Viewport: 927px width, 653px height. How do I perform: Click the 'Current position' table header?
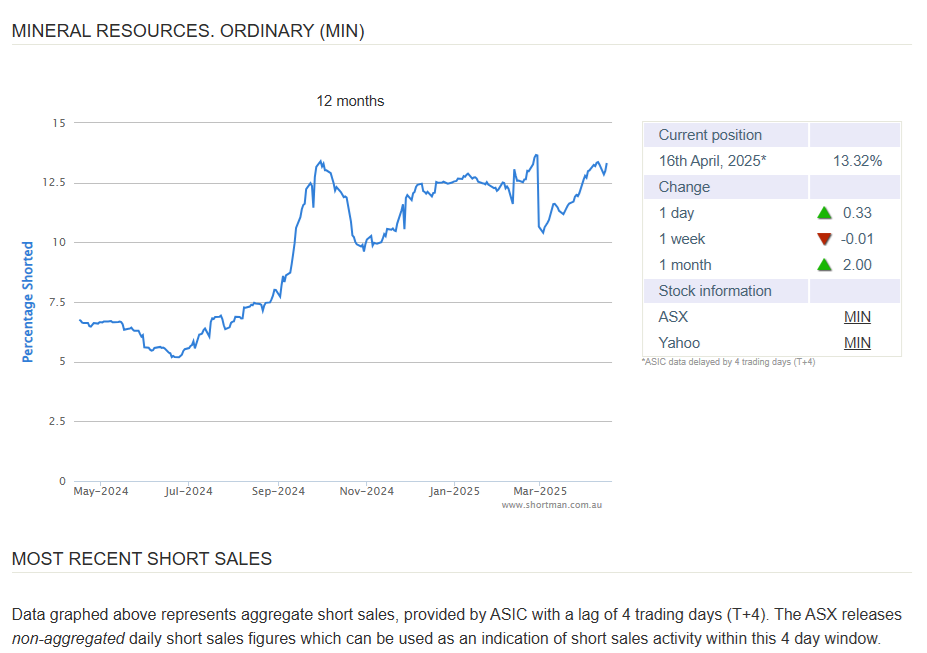tap(710, 135)
